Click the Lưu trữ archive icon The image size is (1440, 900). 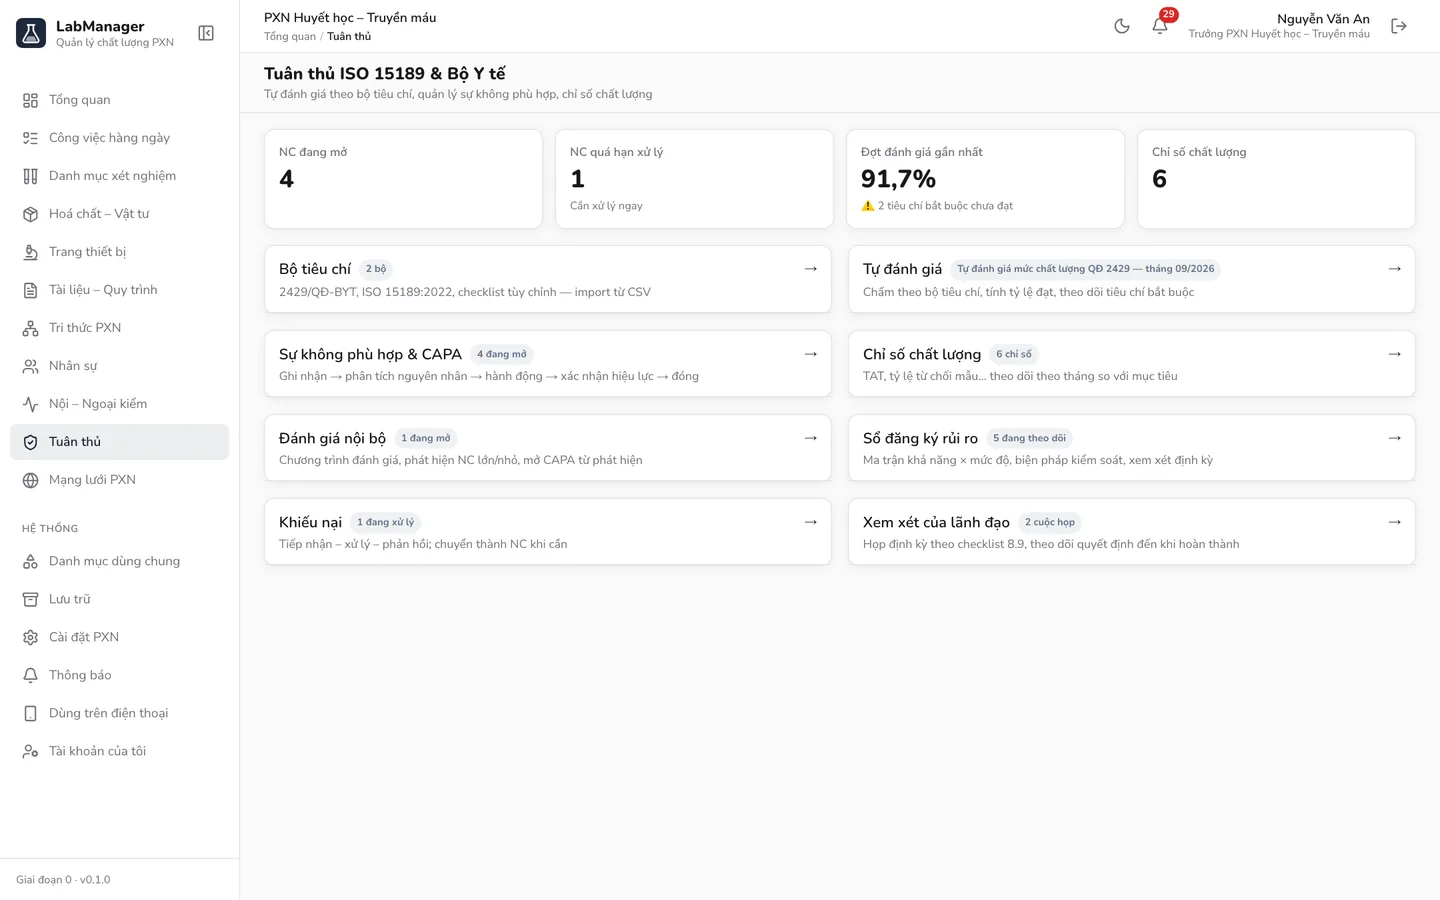(x=31, y=599)
